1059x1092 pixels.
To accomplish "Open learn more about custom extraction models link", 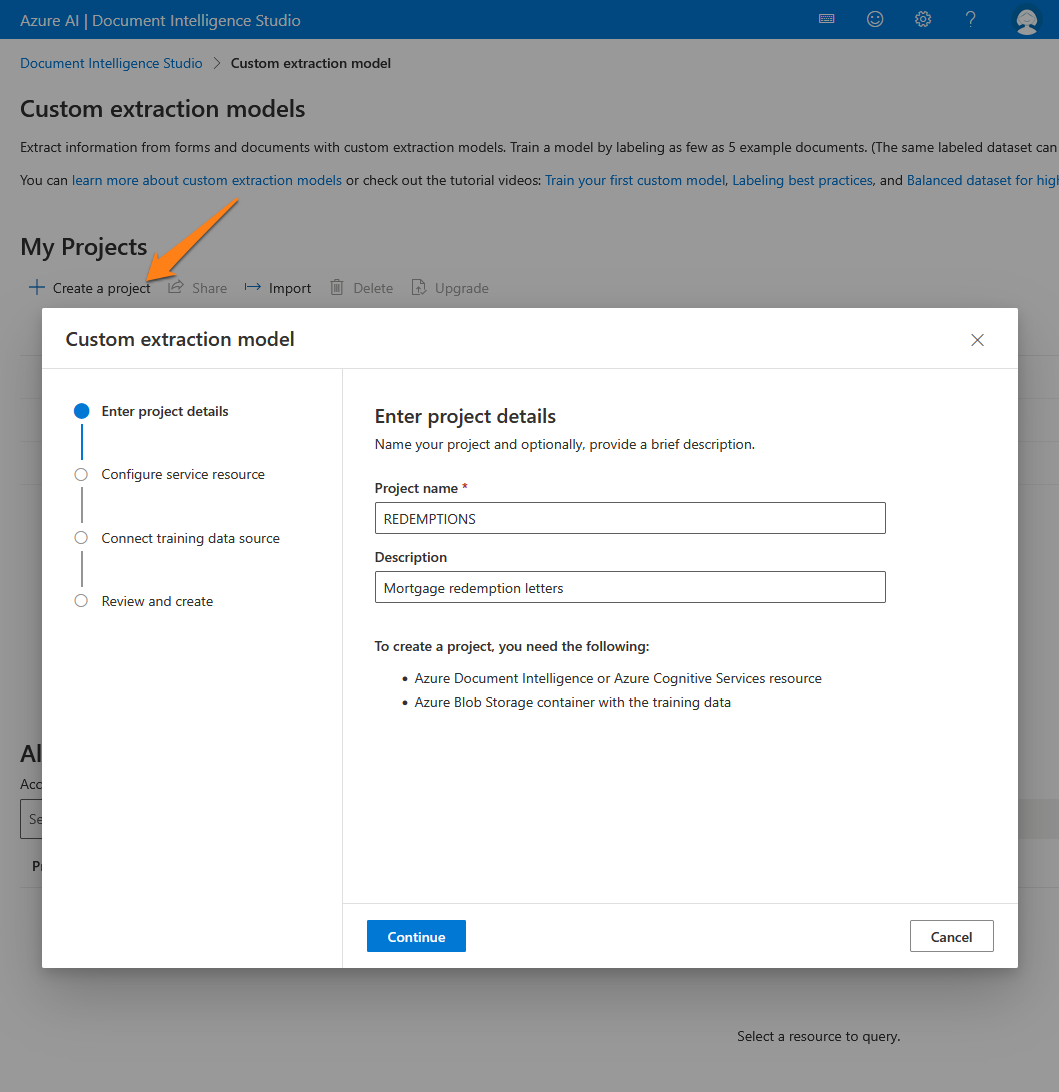I will tap(207, 180).
